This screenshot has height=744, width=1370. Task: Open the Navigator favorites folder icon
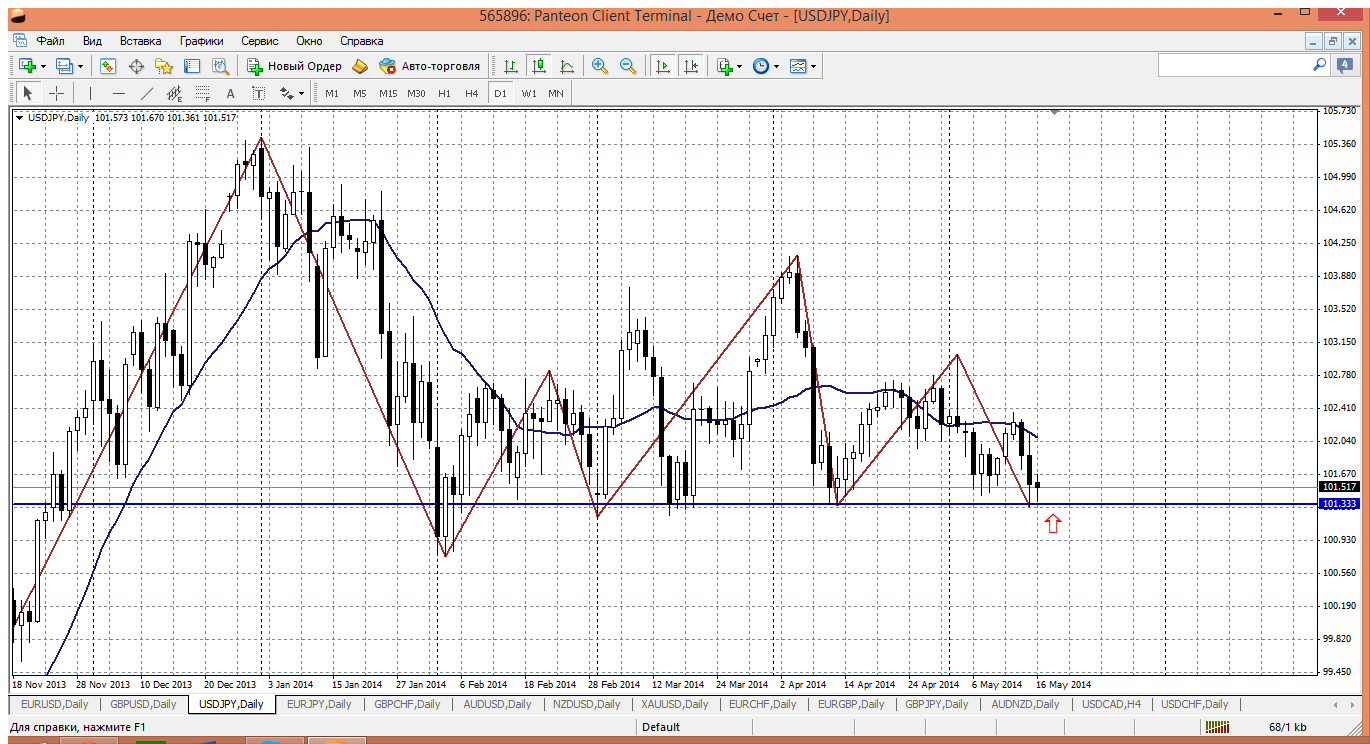(164, 66)
